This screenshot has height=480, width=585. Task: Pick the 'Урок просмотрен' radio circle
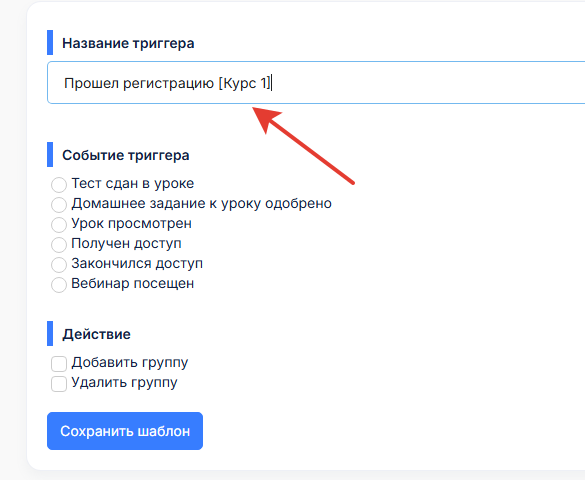(x=59, y=225)
